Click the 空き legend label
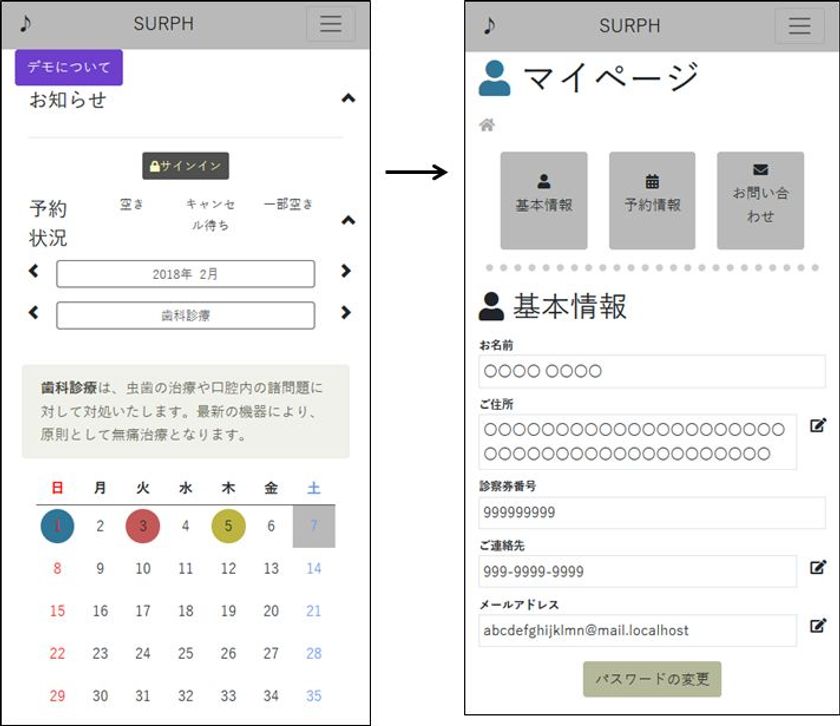Image resolution: width=840 pixels, height=726 pixels. pyautogui.click(x=131, y=204)
